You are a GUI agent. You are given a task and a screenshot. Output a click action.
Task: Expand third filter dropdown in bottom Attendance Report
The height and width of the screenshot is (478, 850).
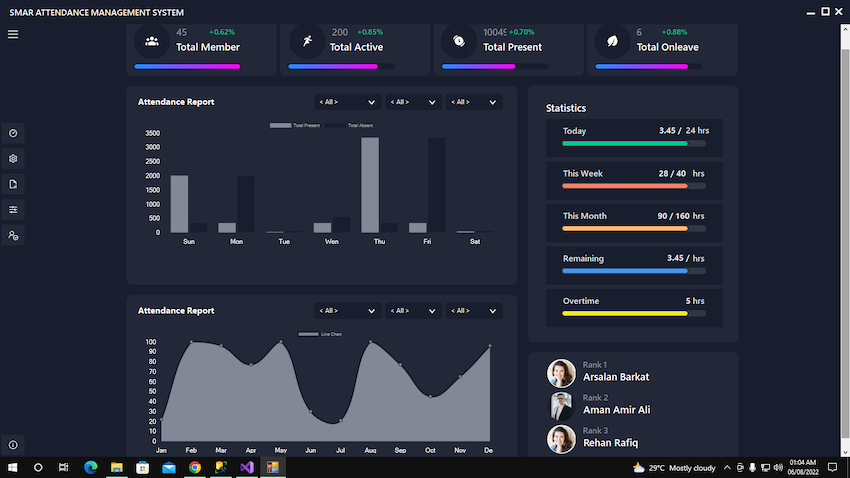474,311
